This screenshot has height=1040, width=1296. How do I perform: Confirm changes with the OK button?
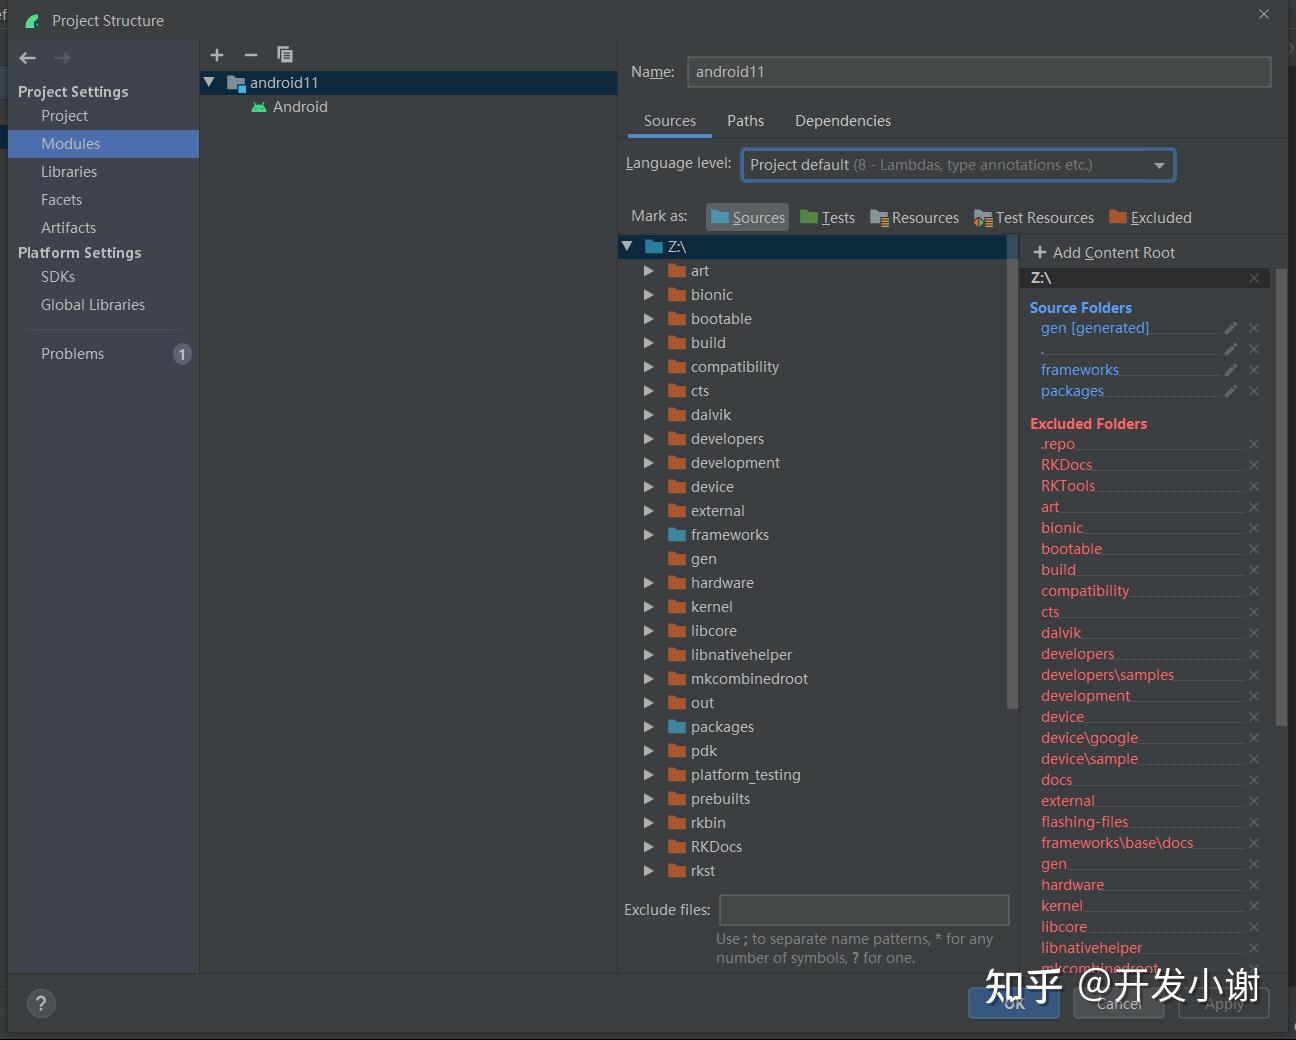pos(1013,1004)
